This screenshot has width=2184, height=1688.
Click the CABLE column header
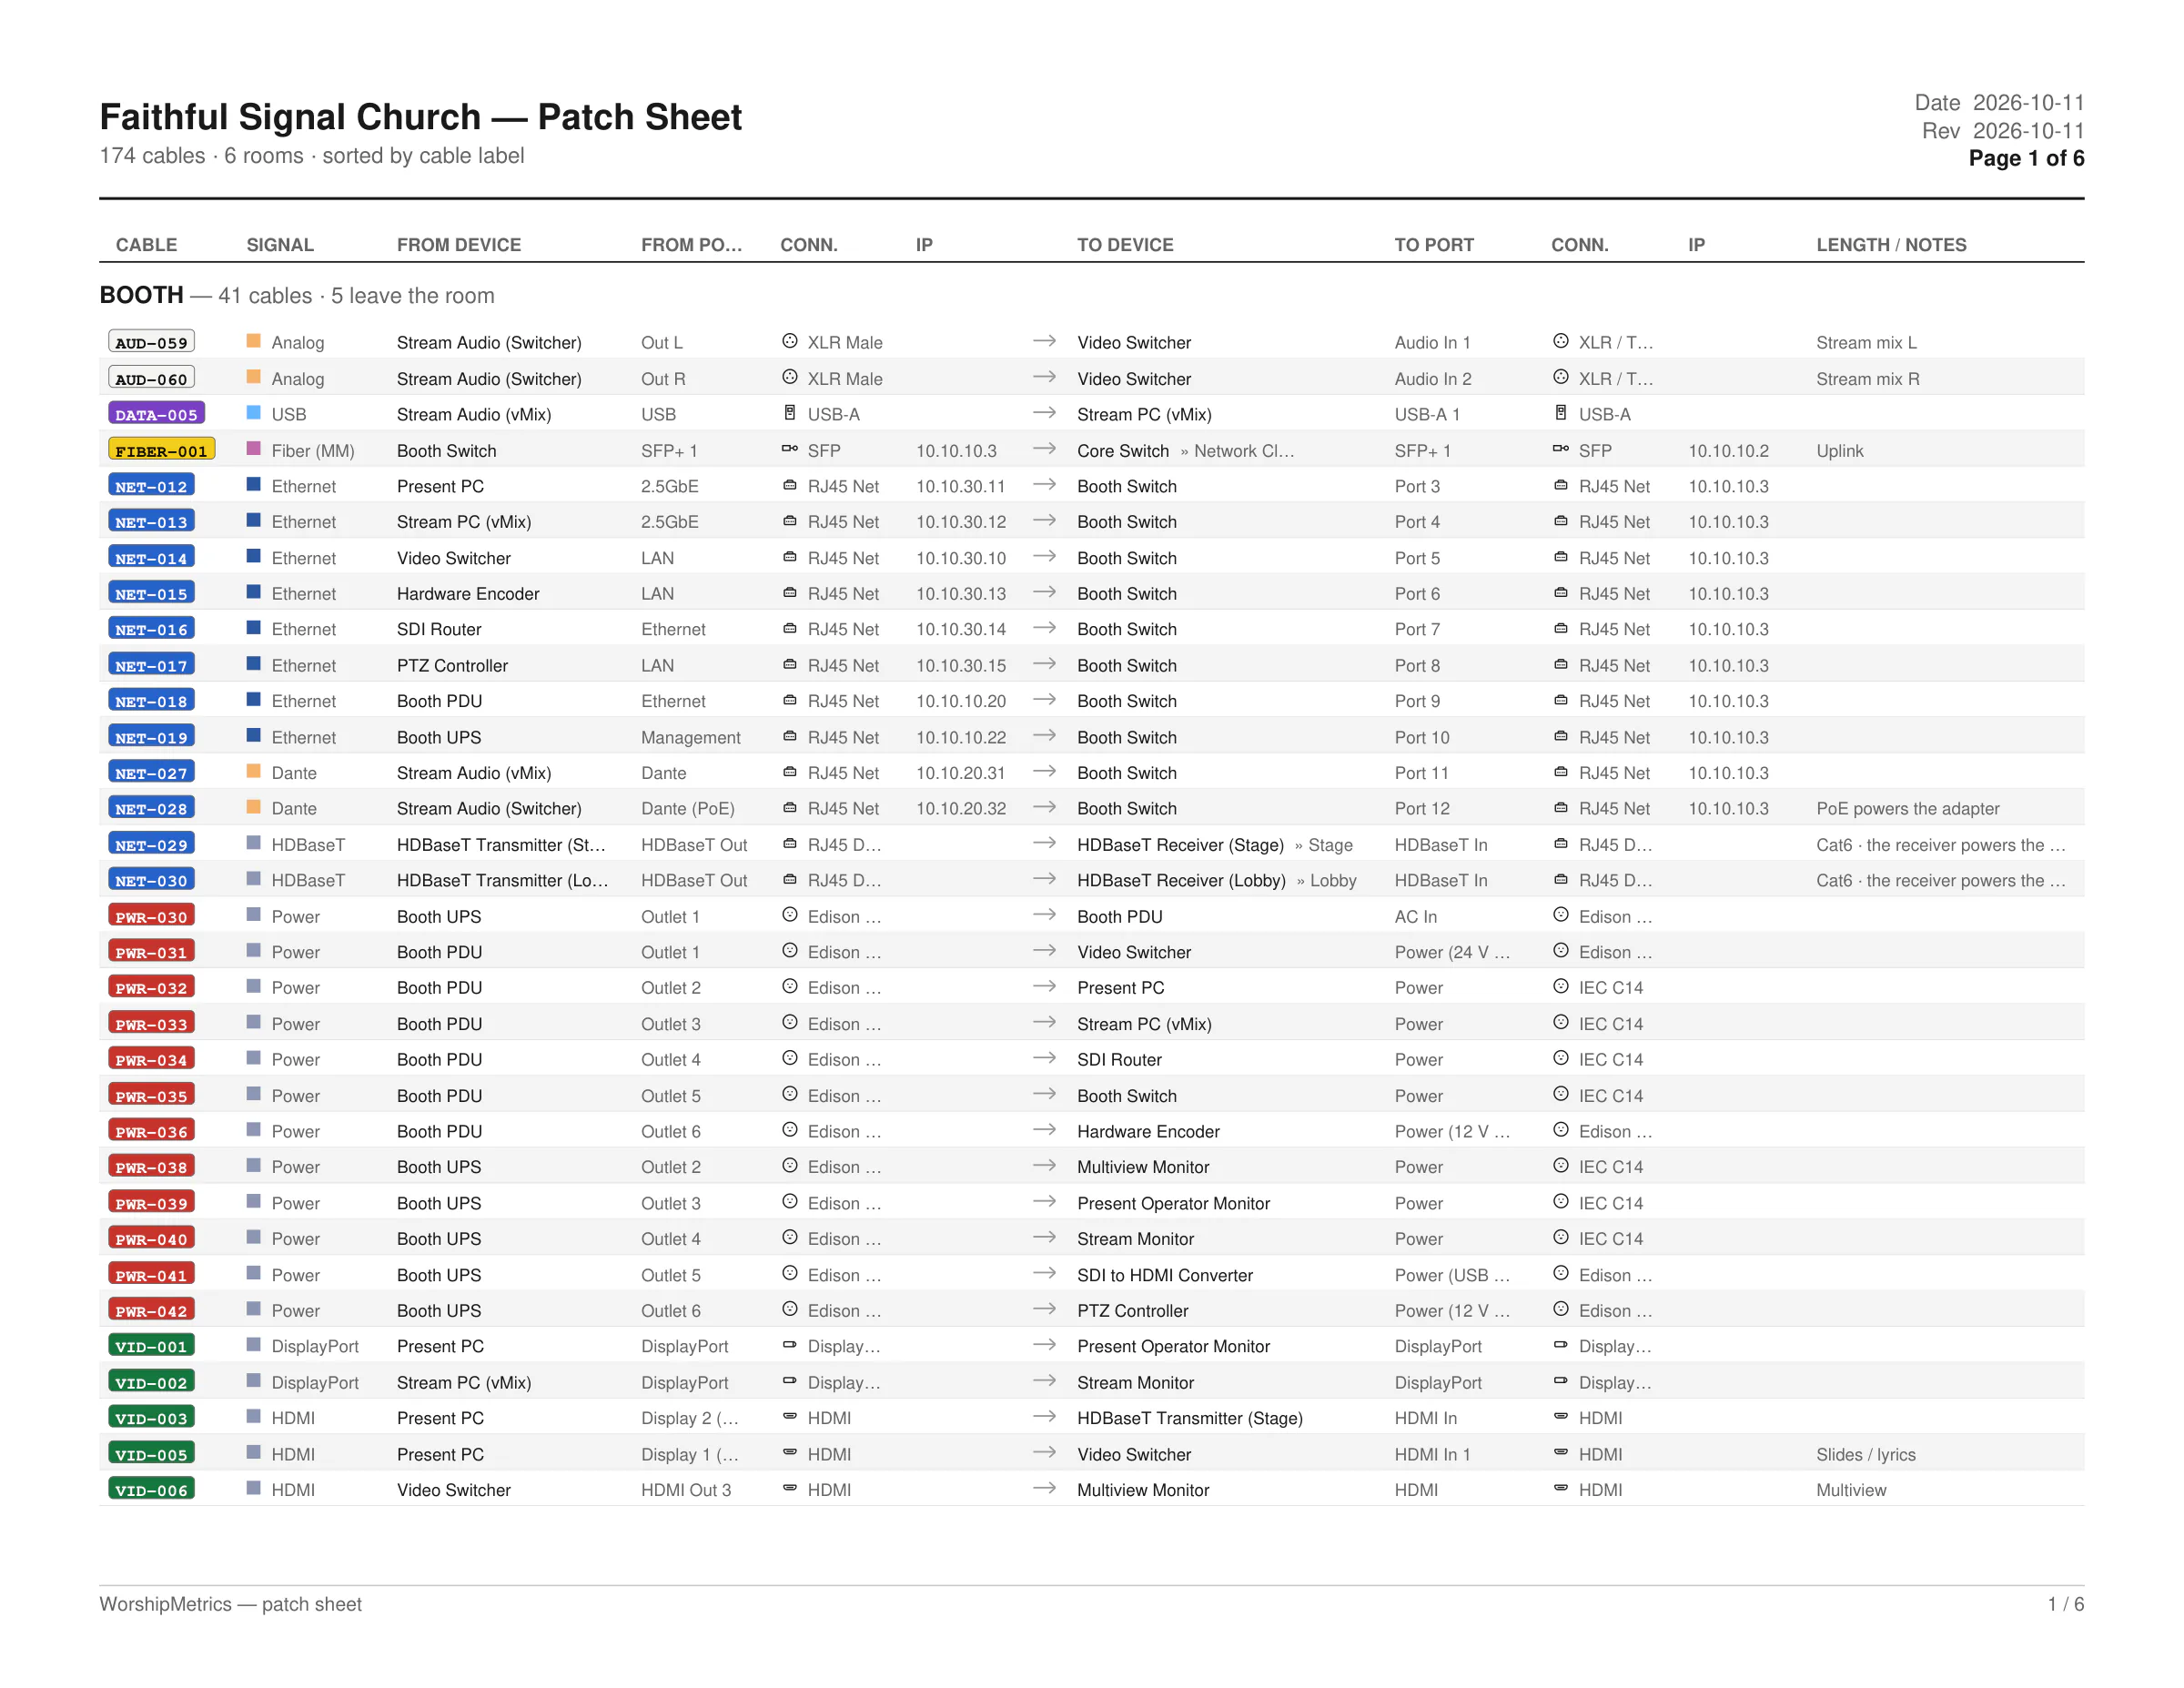146,245
